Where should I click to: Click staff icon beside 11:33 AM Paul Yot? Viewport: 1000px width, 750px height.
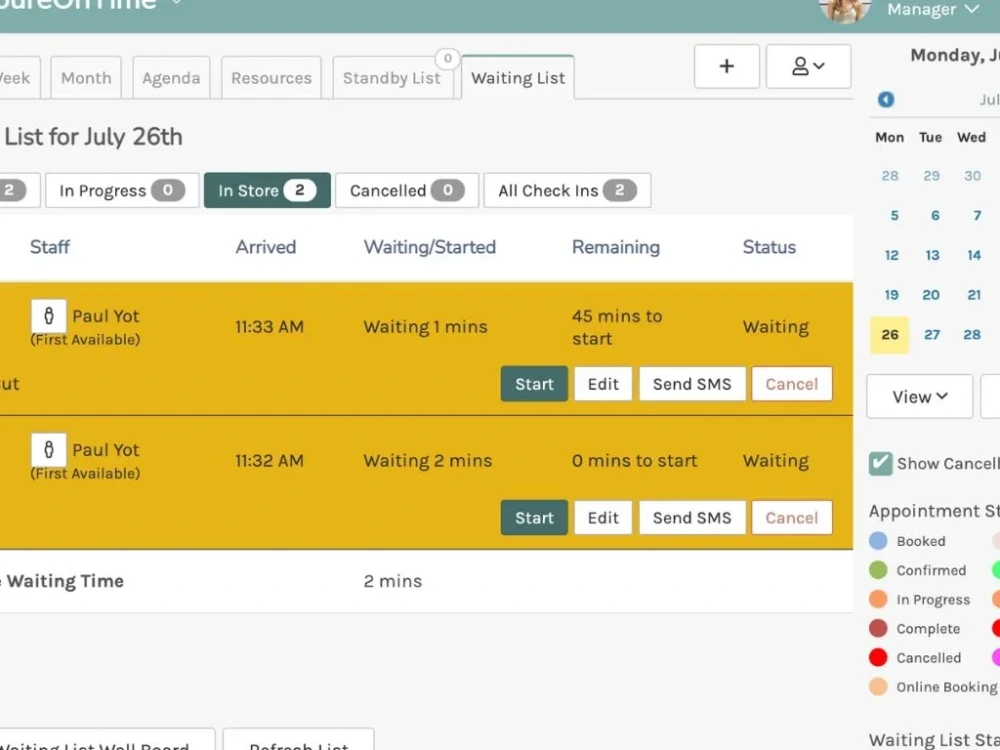tap(48, 316)
